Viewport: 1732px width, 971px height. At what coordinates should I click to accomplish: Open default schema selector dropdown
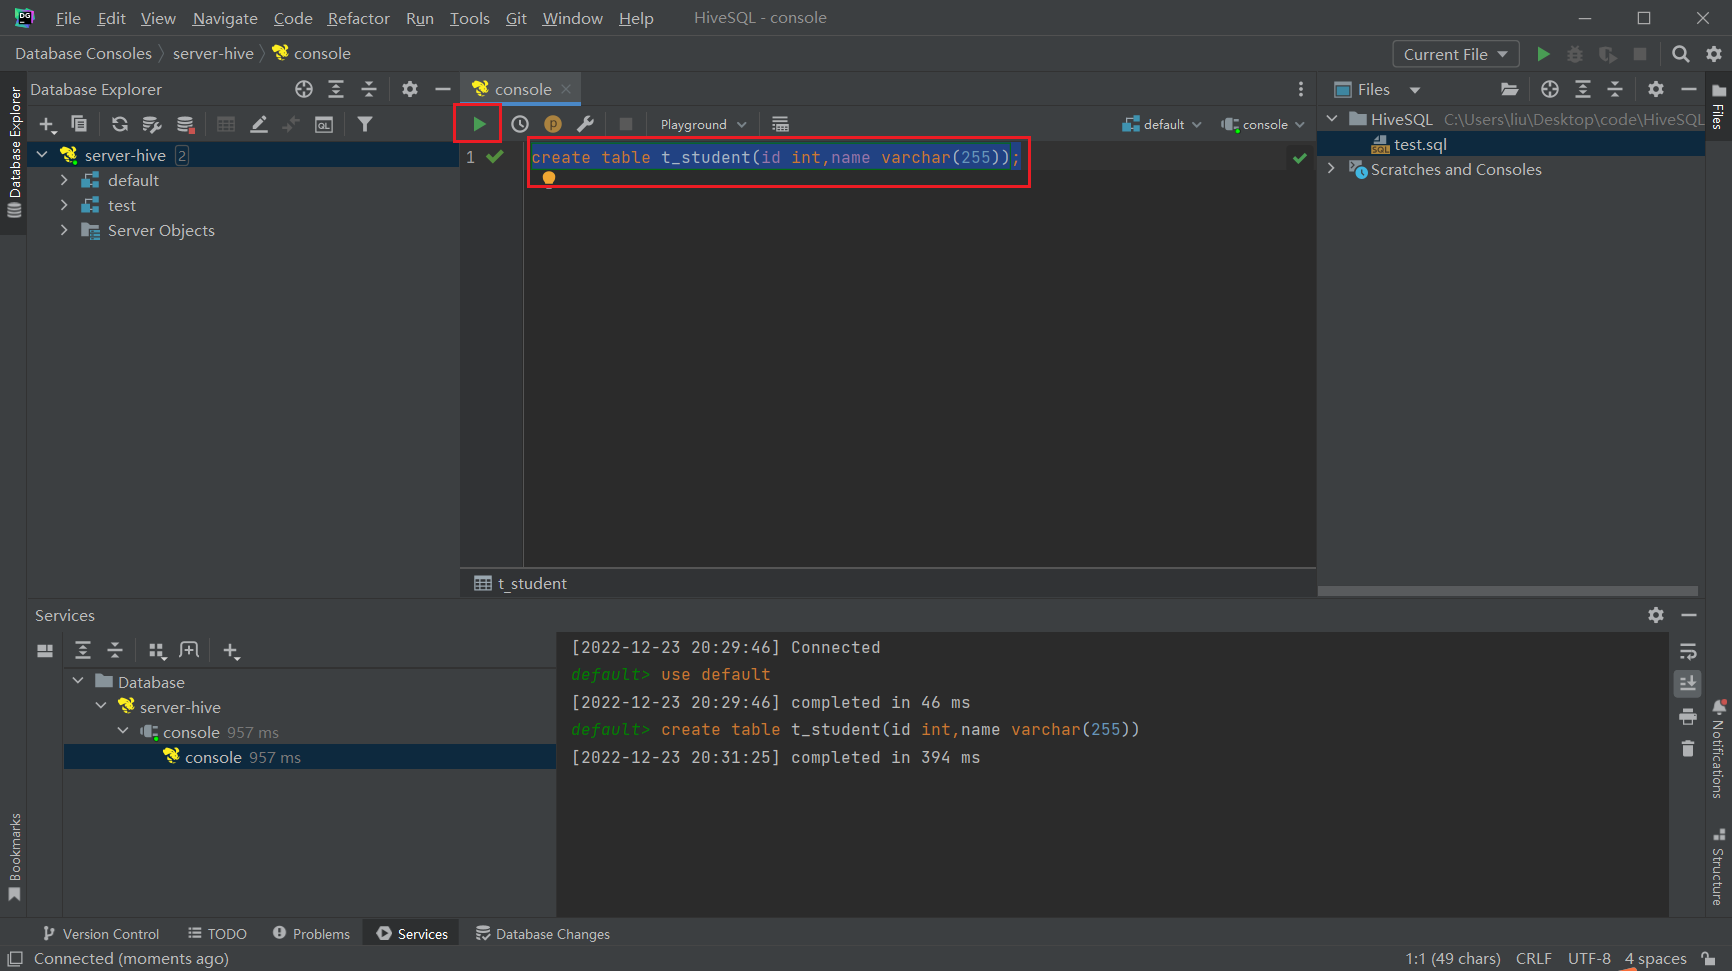1162,124
